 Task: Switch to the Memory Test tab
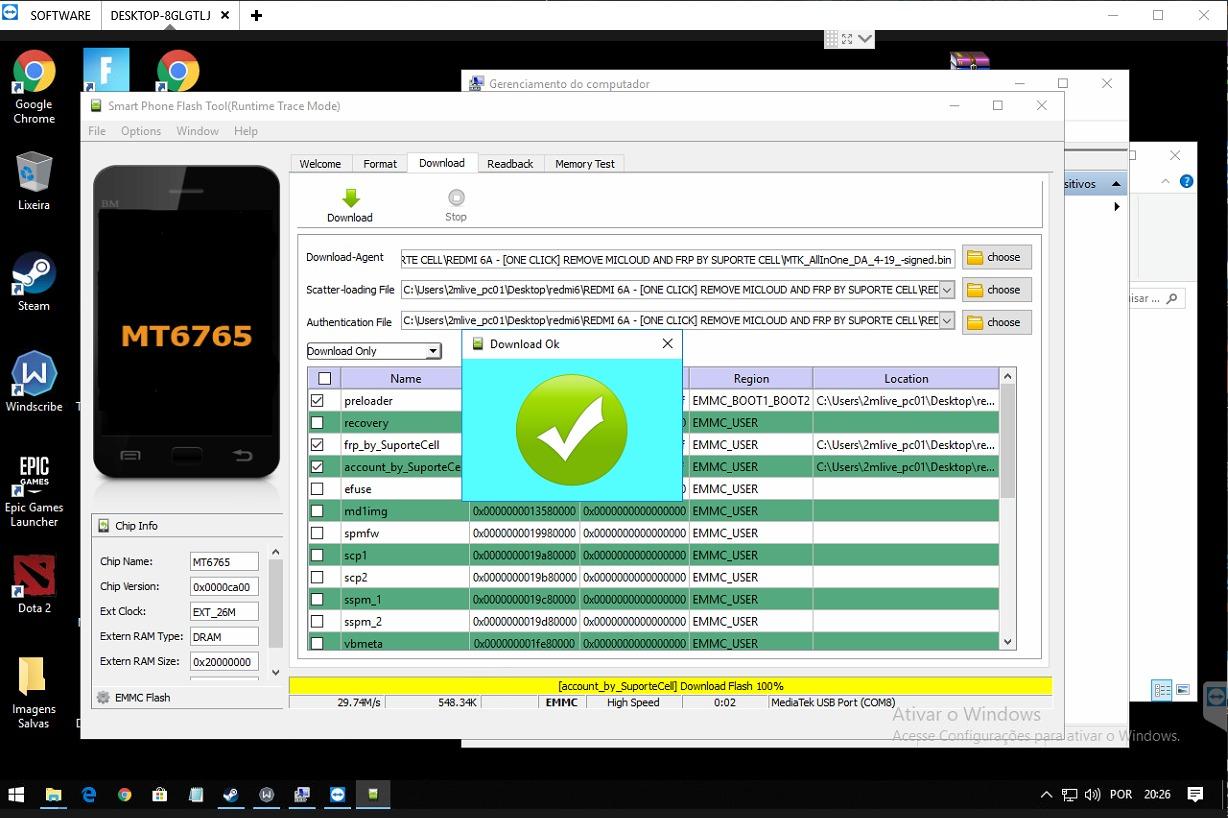585,164
